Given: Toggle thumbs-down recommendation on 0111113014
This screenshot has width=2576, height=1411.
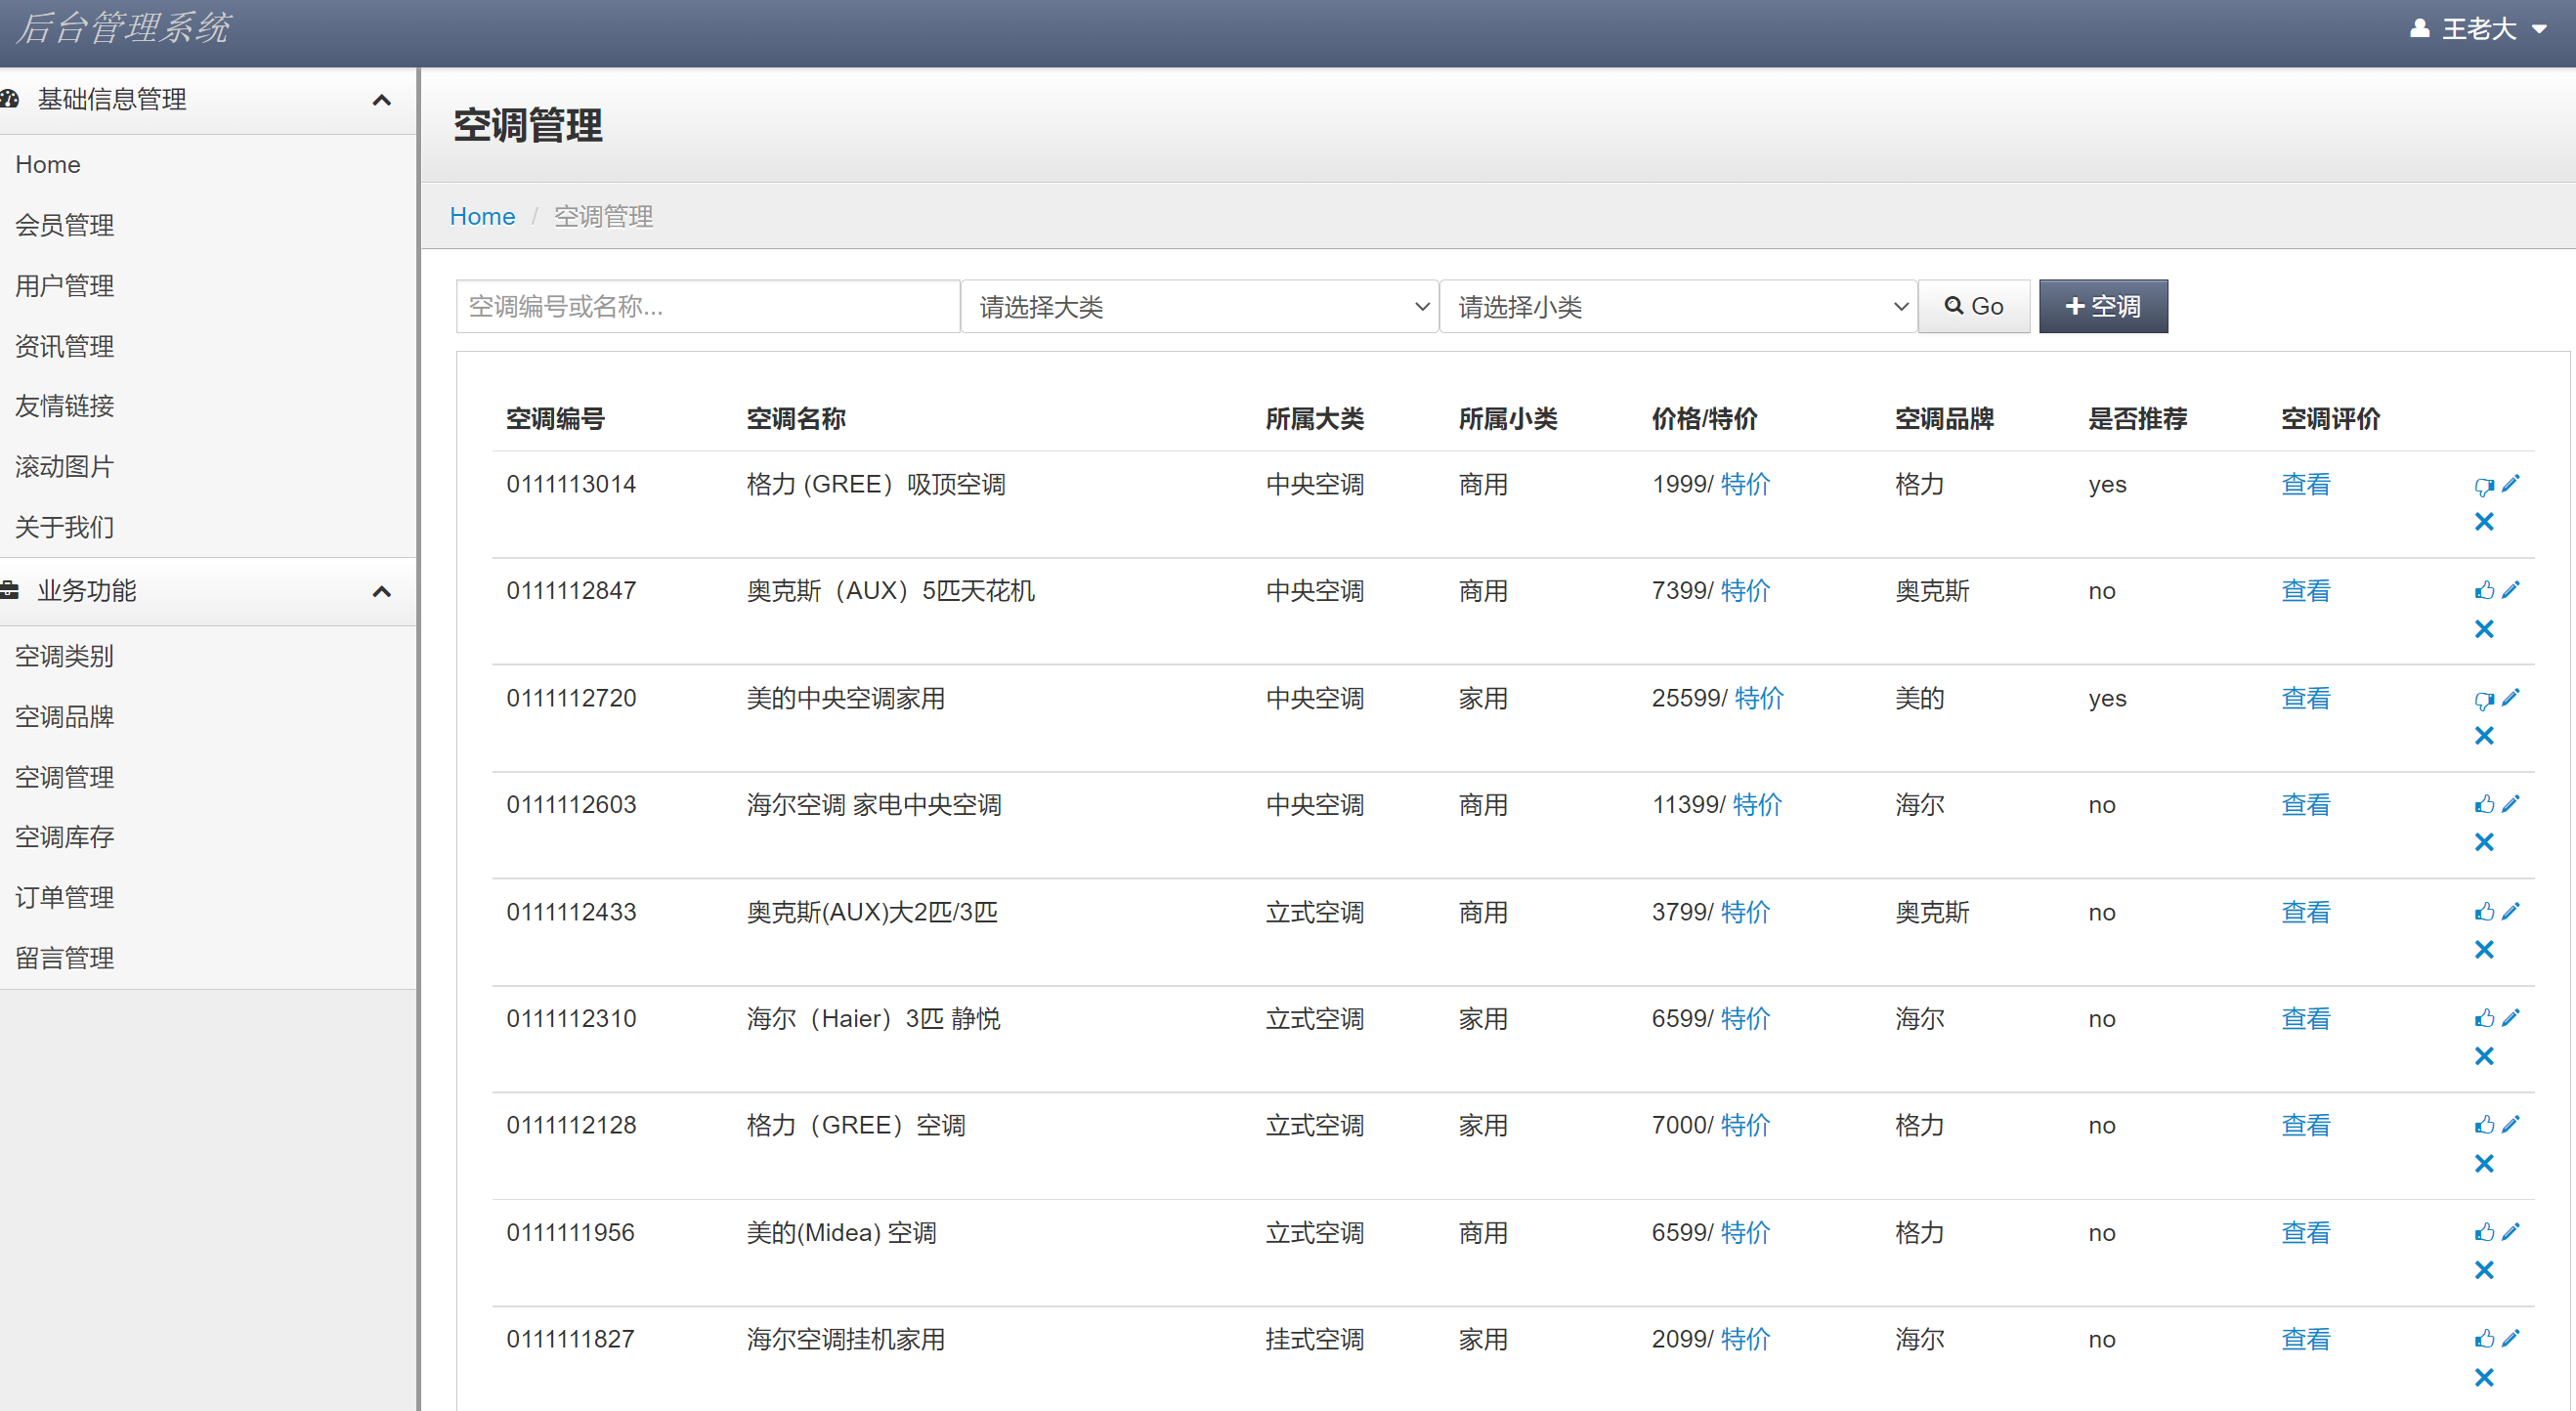Looking at the screenshot, I should click(x=2484, y=486).
